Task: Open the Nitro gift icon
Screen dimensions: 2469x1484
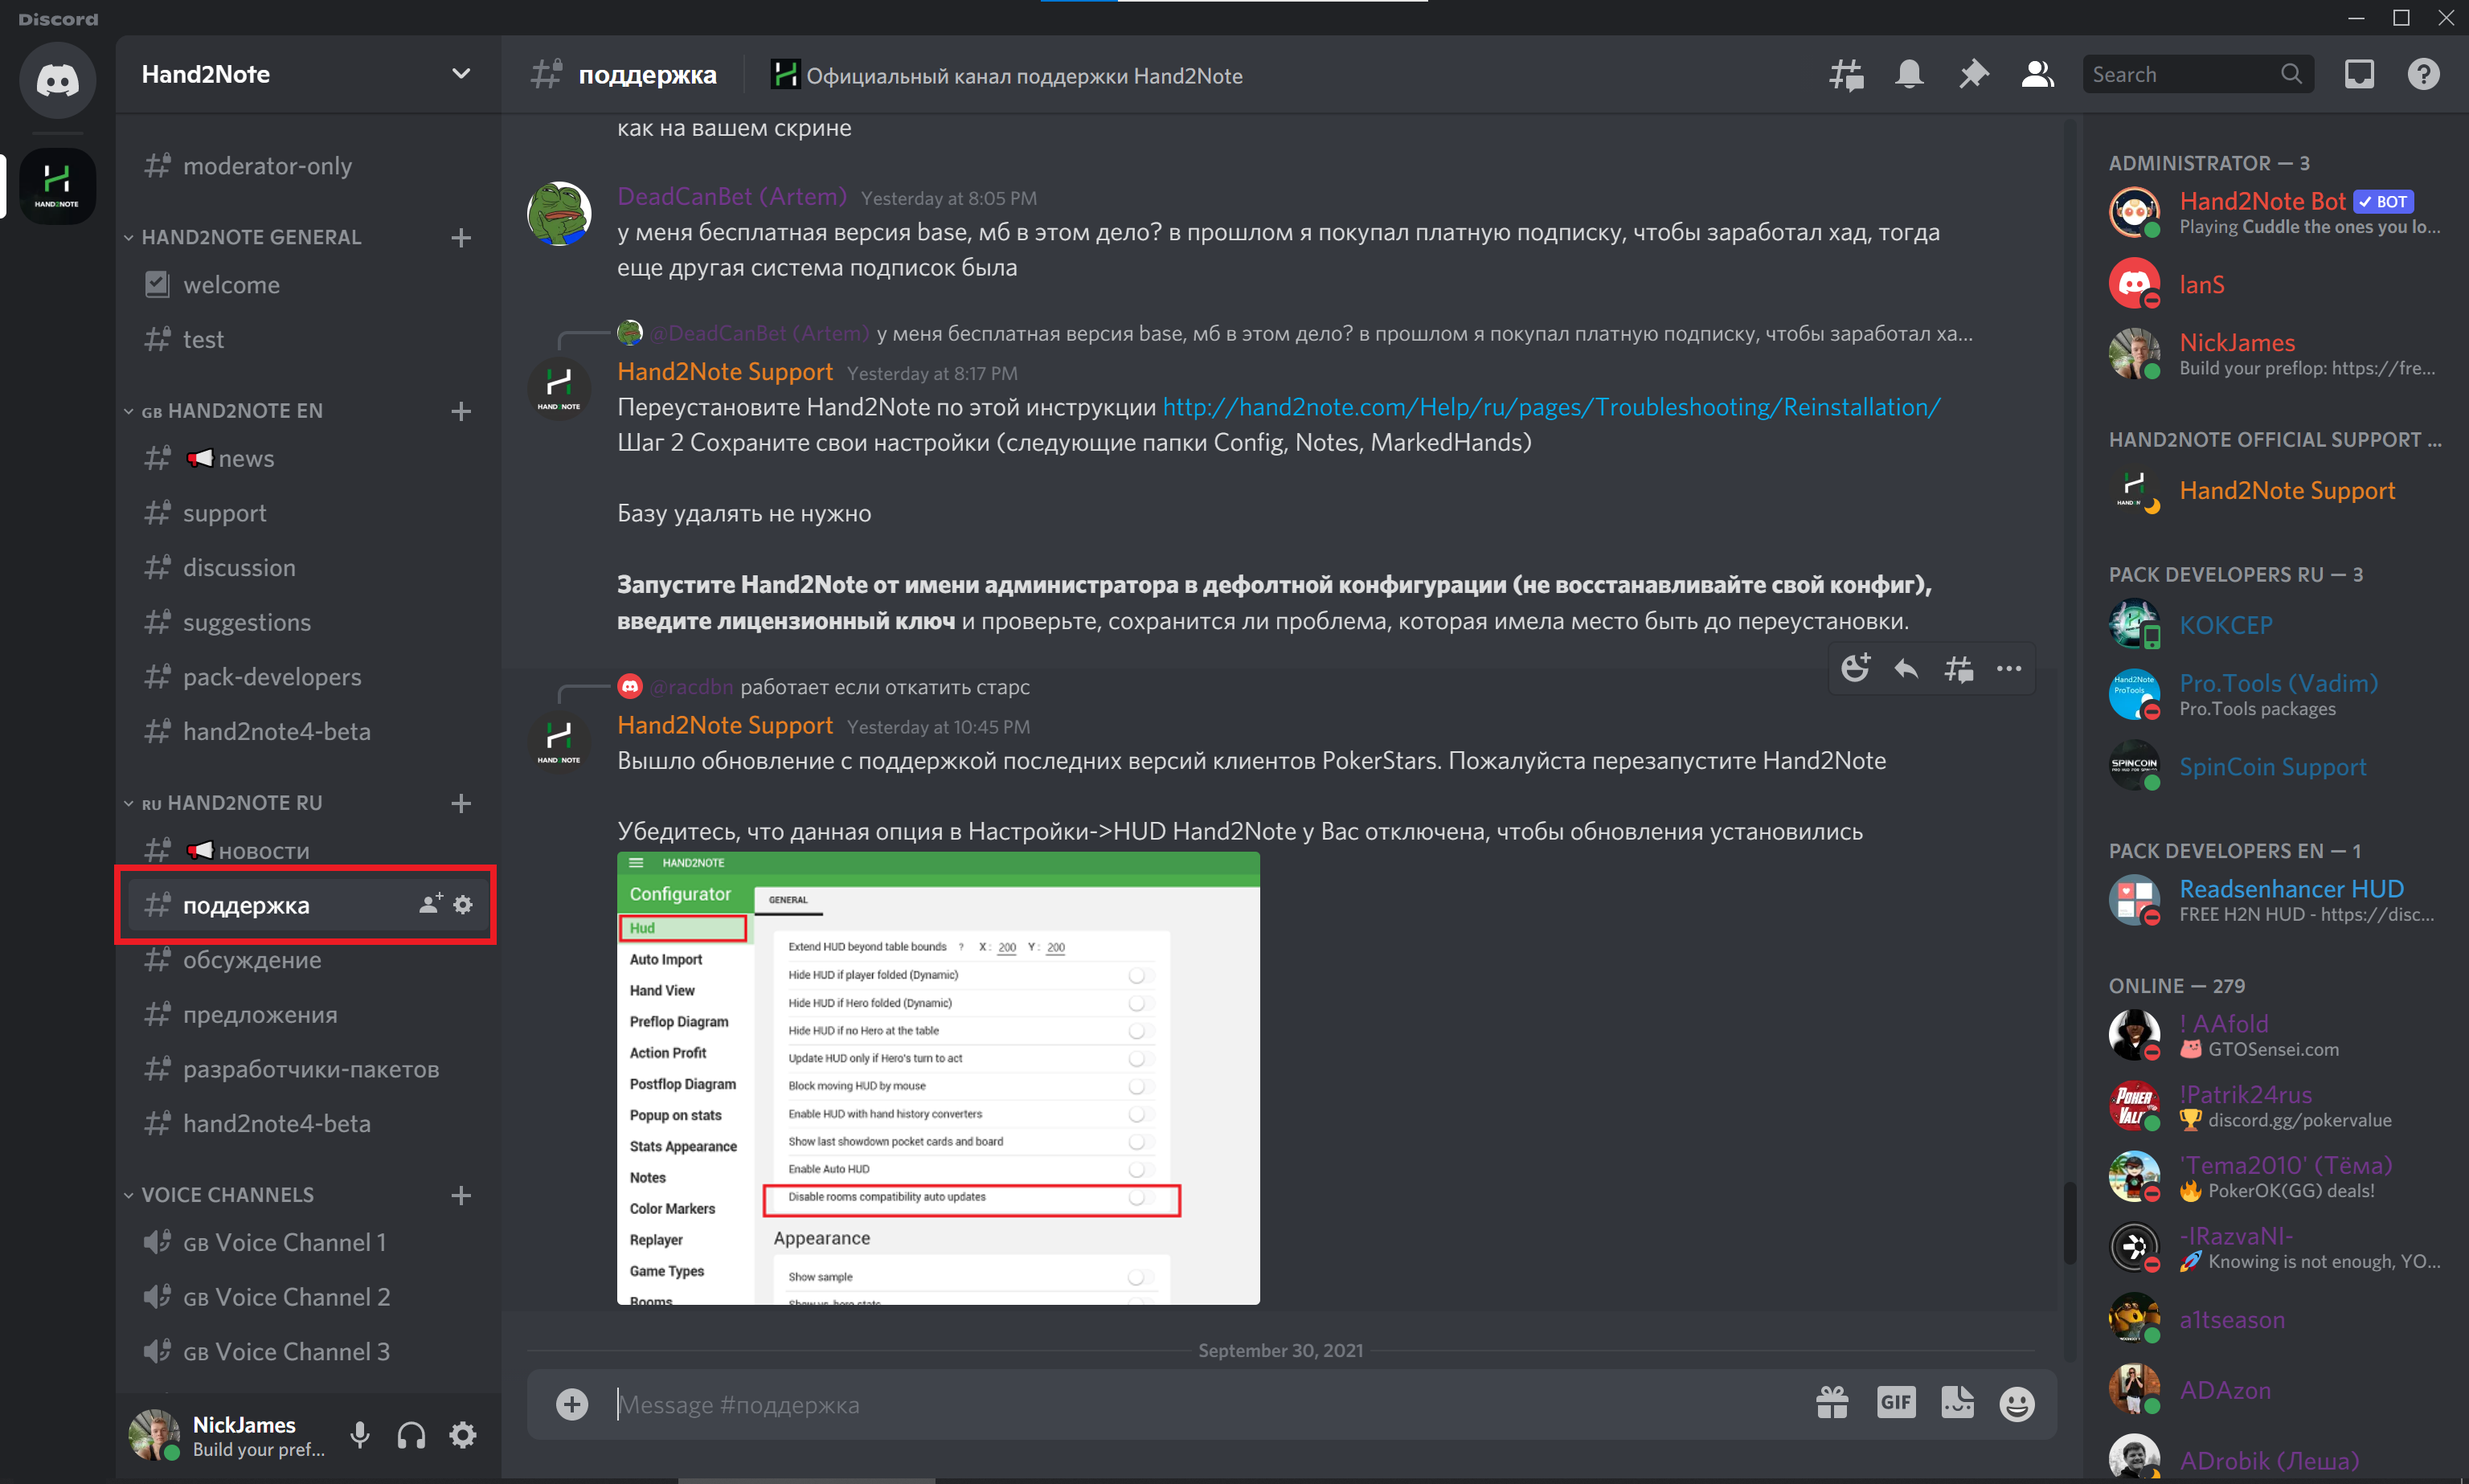Action: click(1832, 1404)
